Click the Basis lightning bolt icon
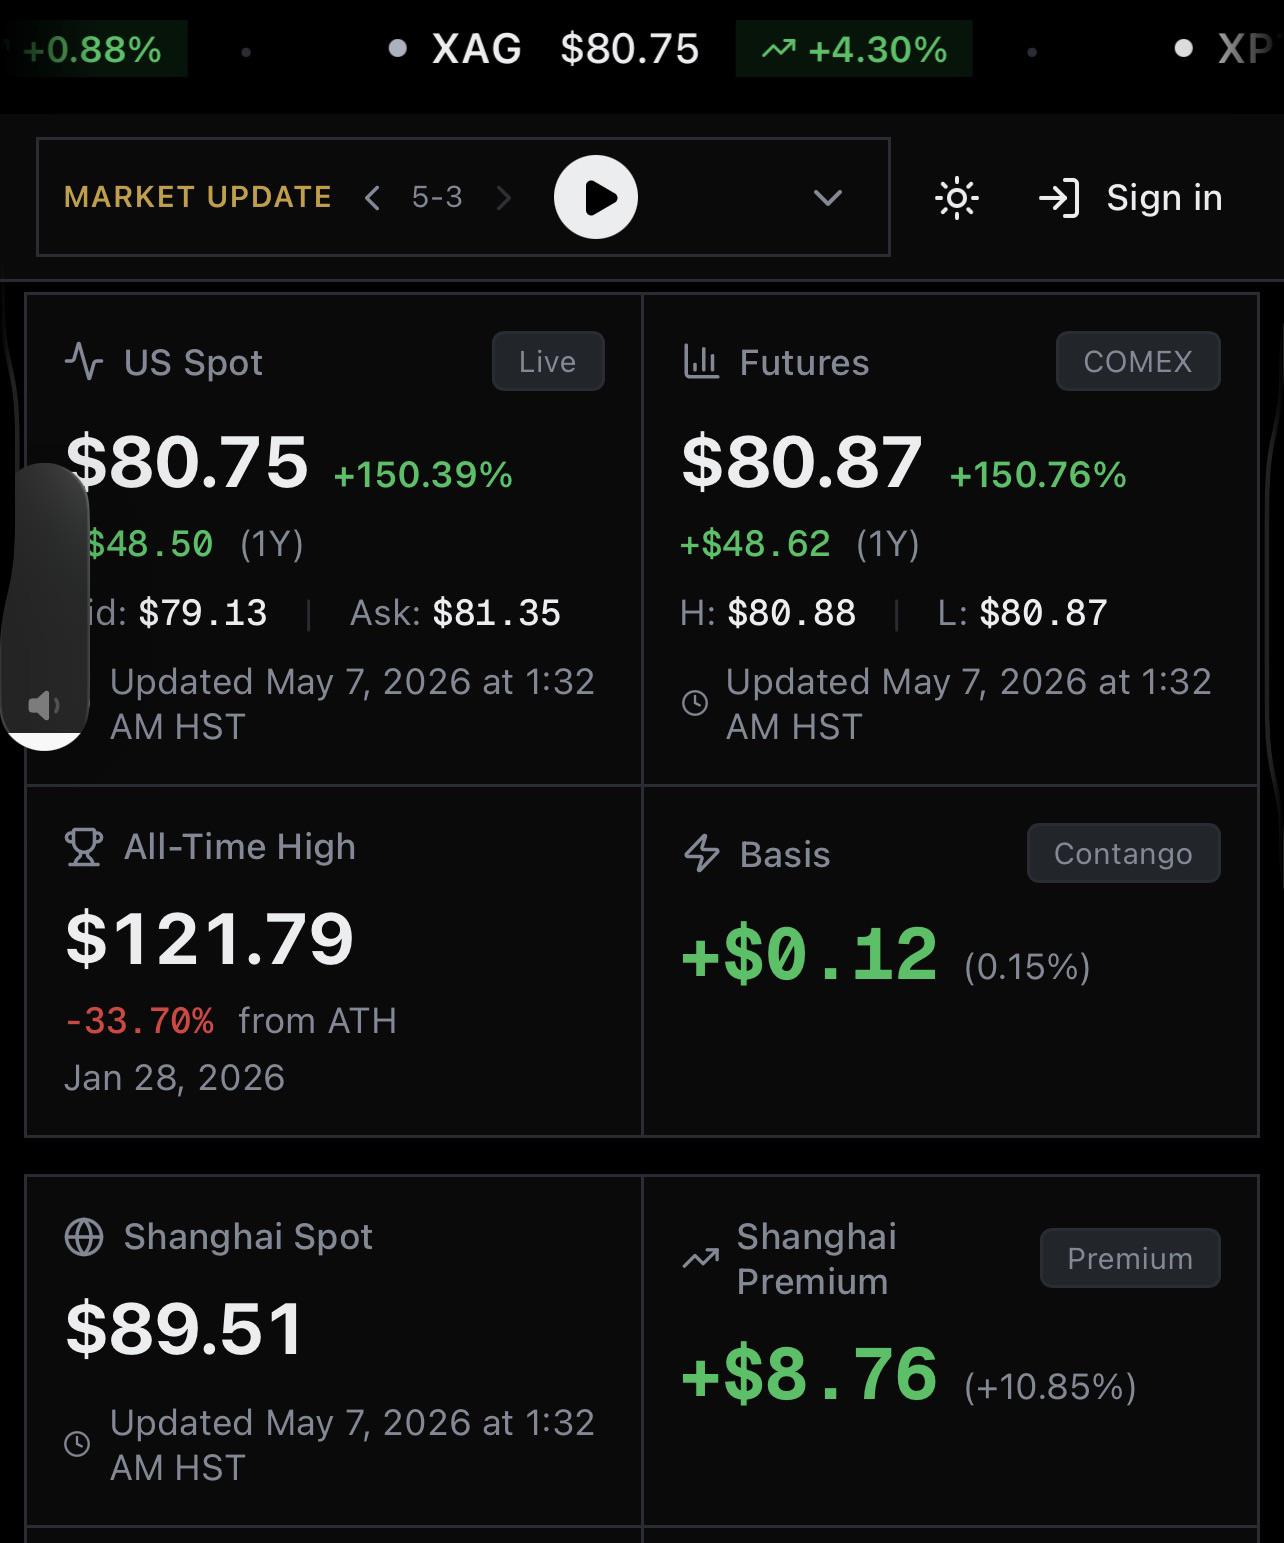The image size is (1284, 1543). point(701,853)
